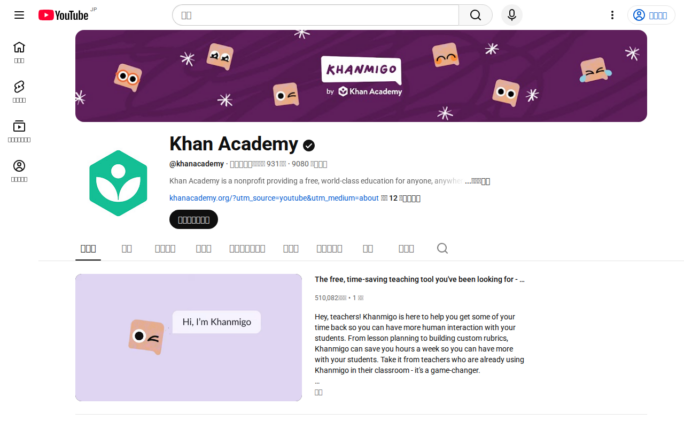Image resolution: width=684 pixels, height=428 pixels.
Task: Open the three-dot settings menu
Action: 612,15
